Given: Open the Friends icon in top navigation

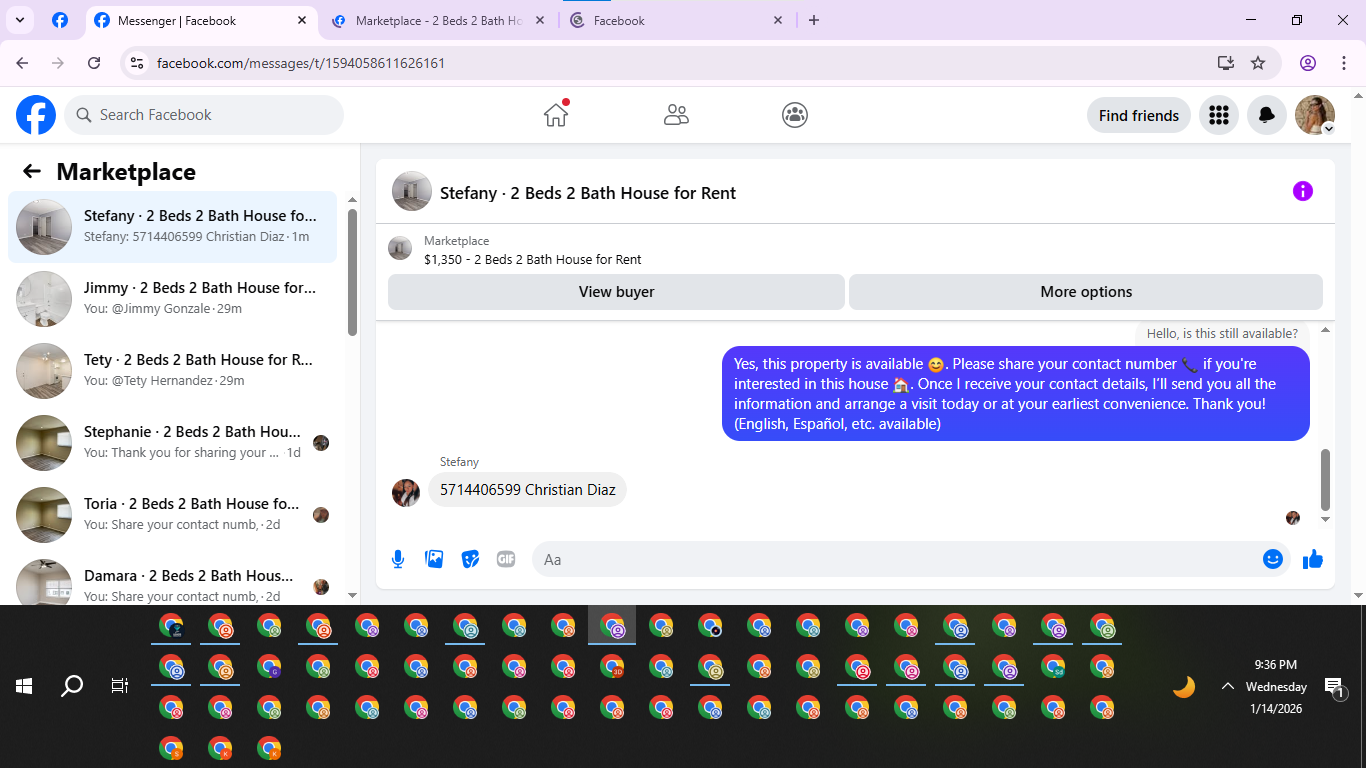Looking at the screenshot, I should pyautogui.click(x=676, y=115).
